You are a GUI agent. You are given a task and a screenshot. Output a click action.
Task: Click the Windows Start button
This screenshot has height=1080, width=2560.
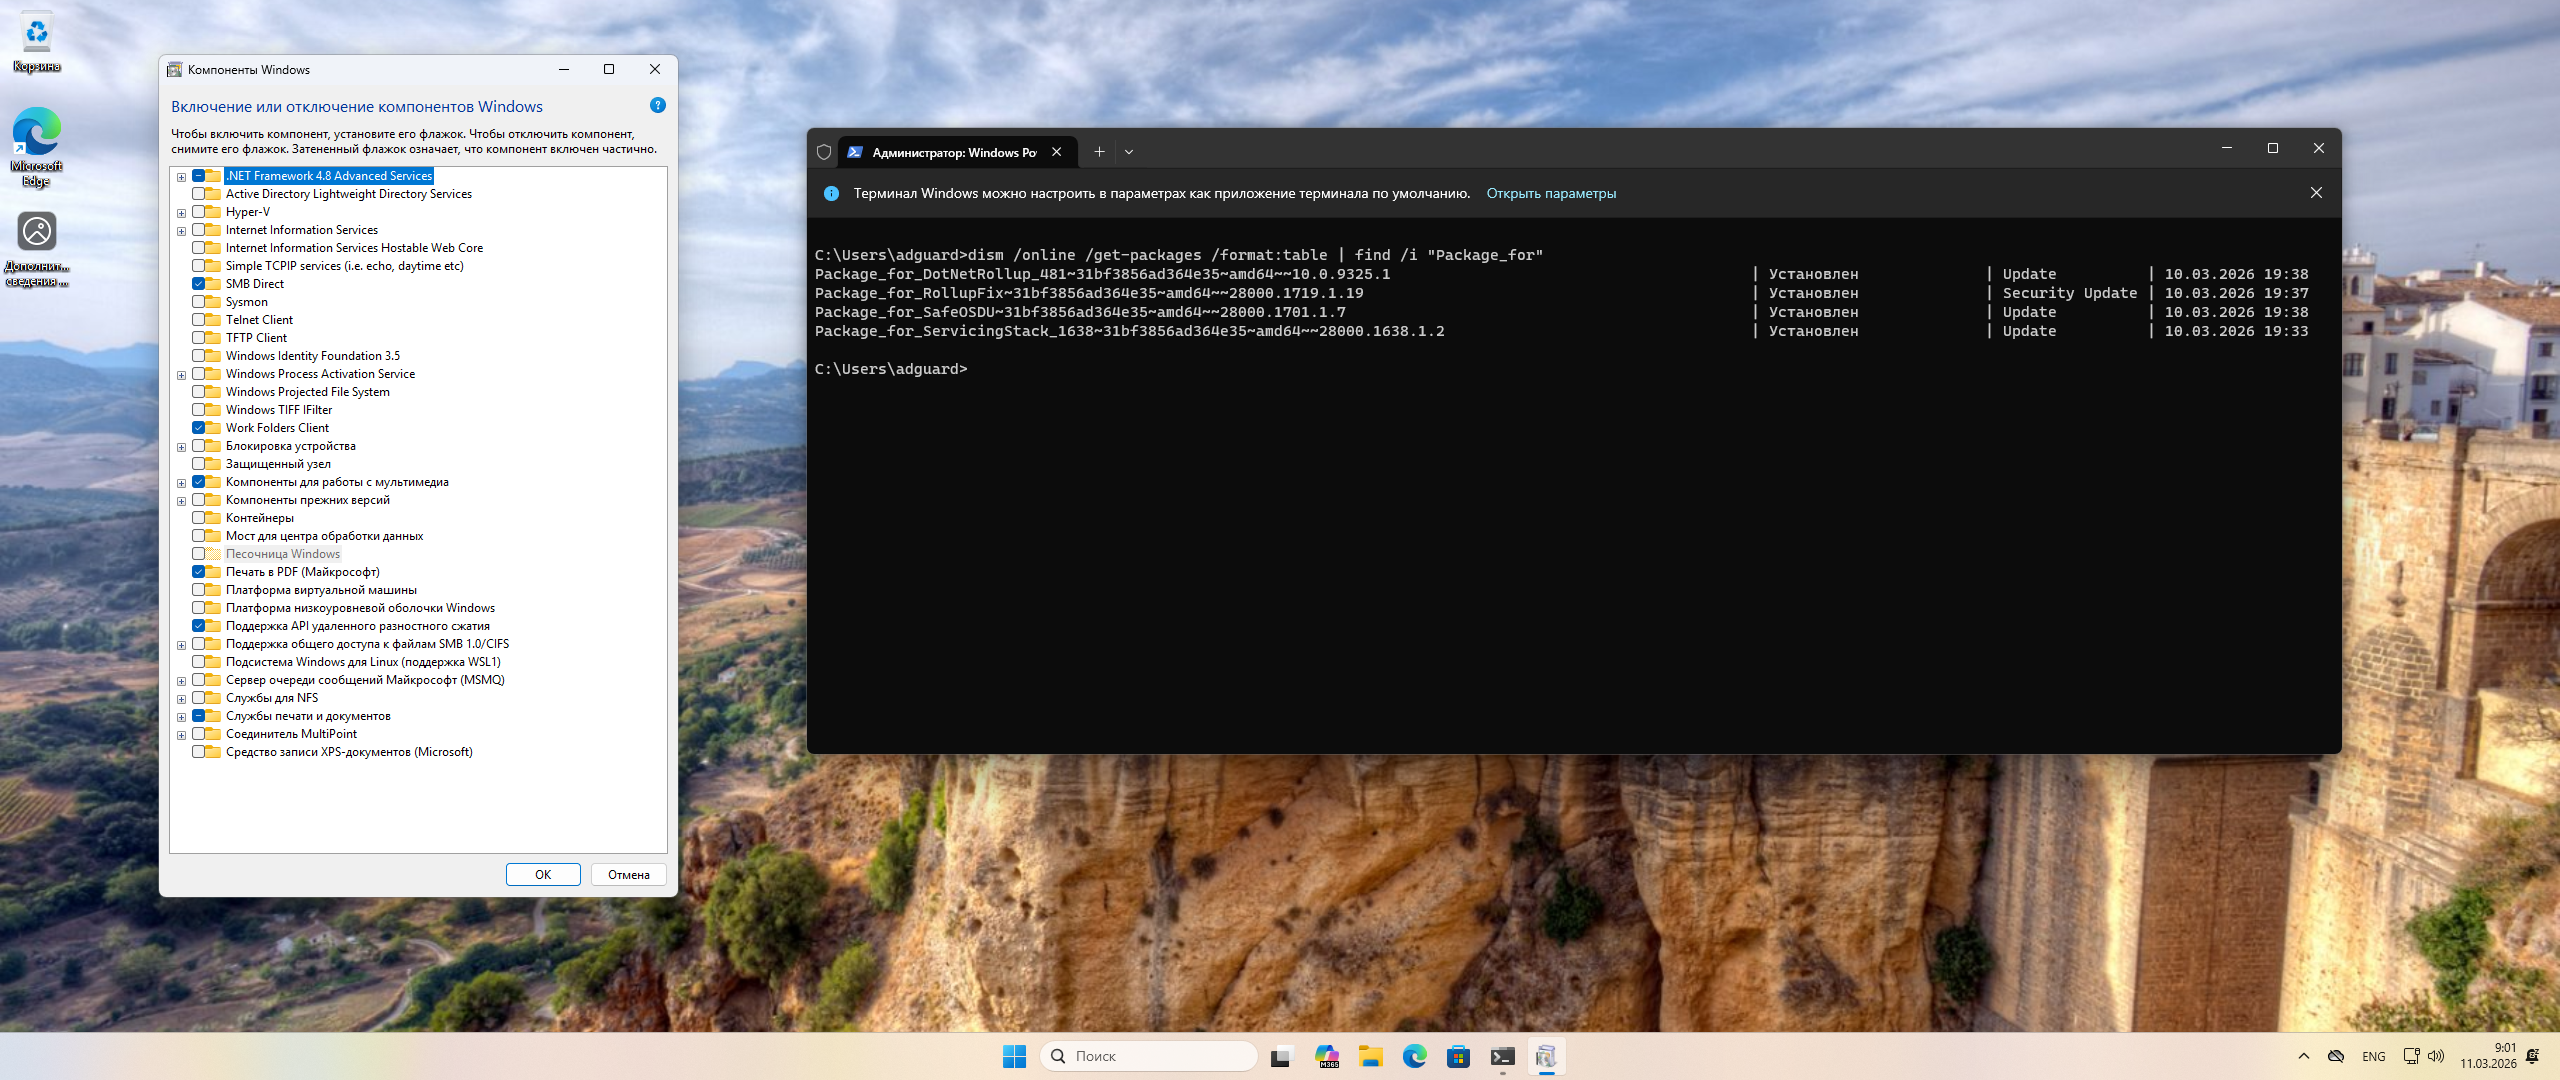tap(1014, 1056)
